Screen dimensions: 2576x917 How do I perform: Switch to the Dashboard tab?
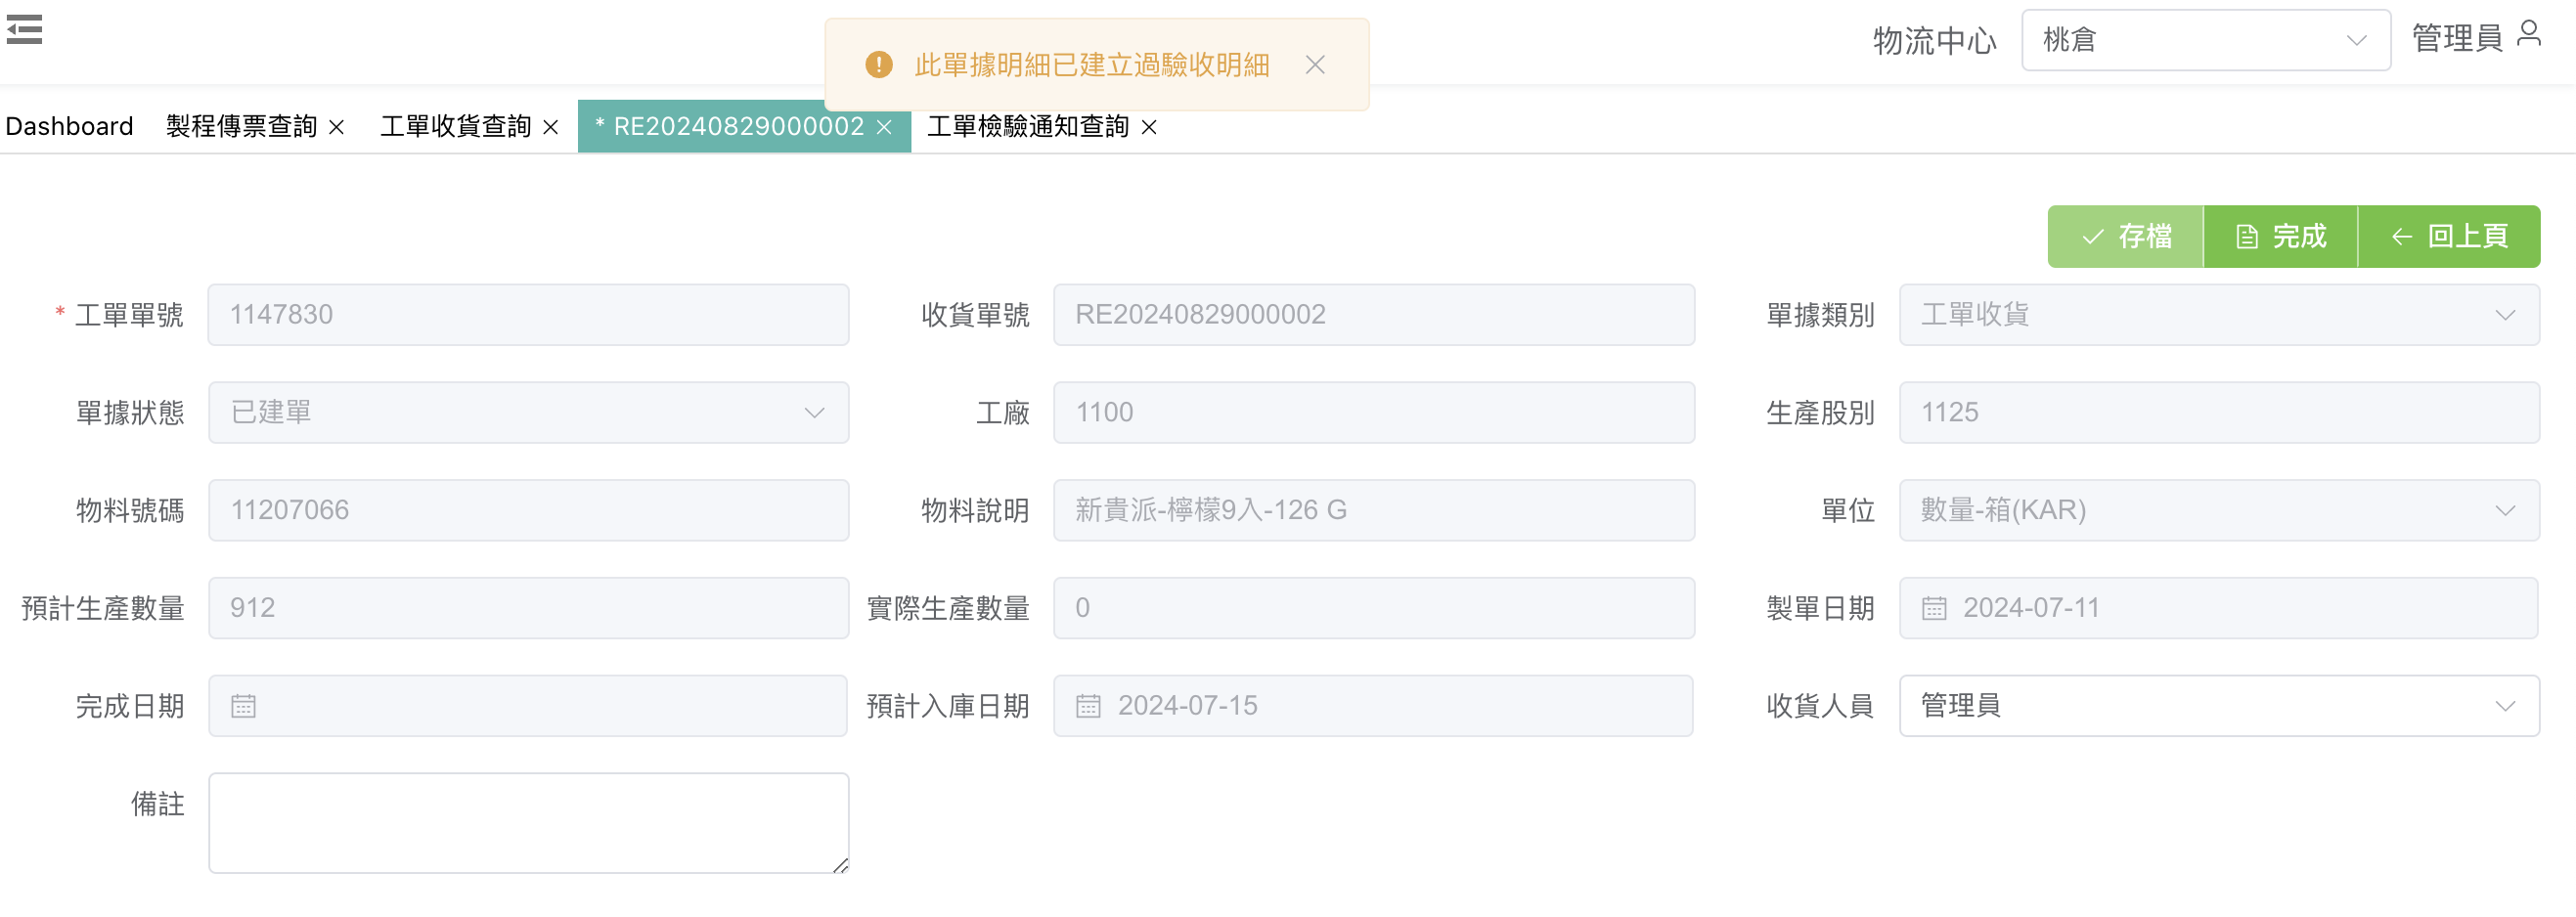pyautogui.click(x=69, y=127)
